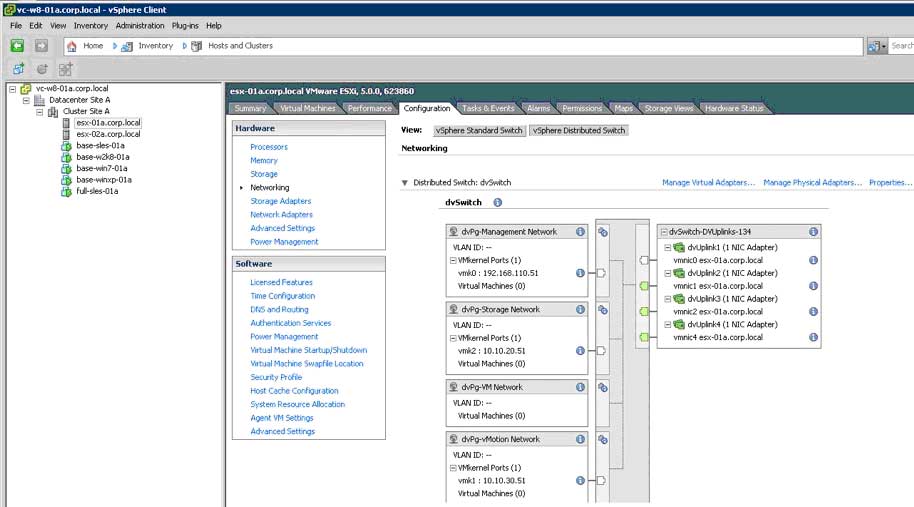
Task: Switch to the Virtual Machines tab
Action: coord(307,108)
